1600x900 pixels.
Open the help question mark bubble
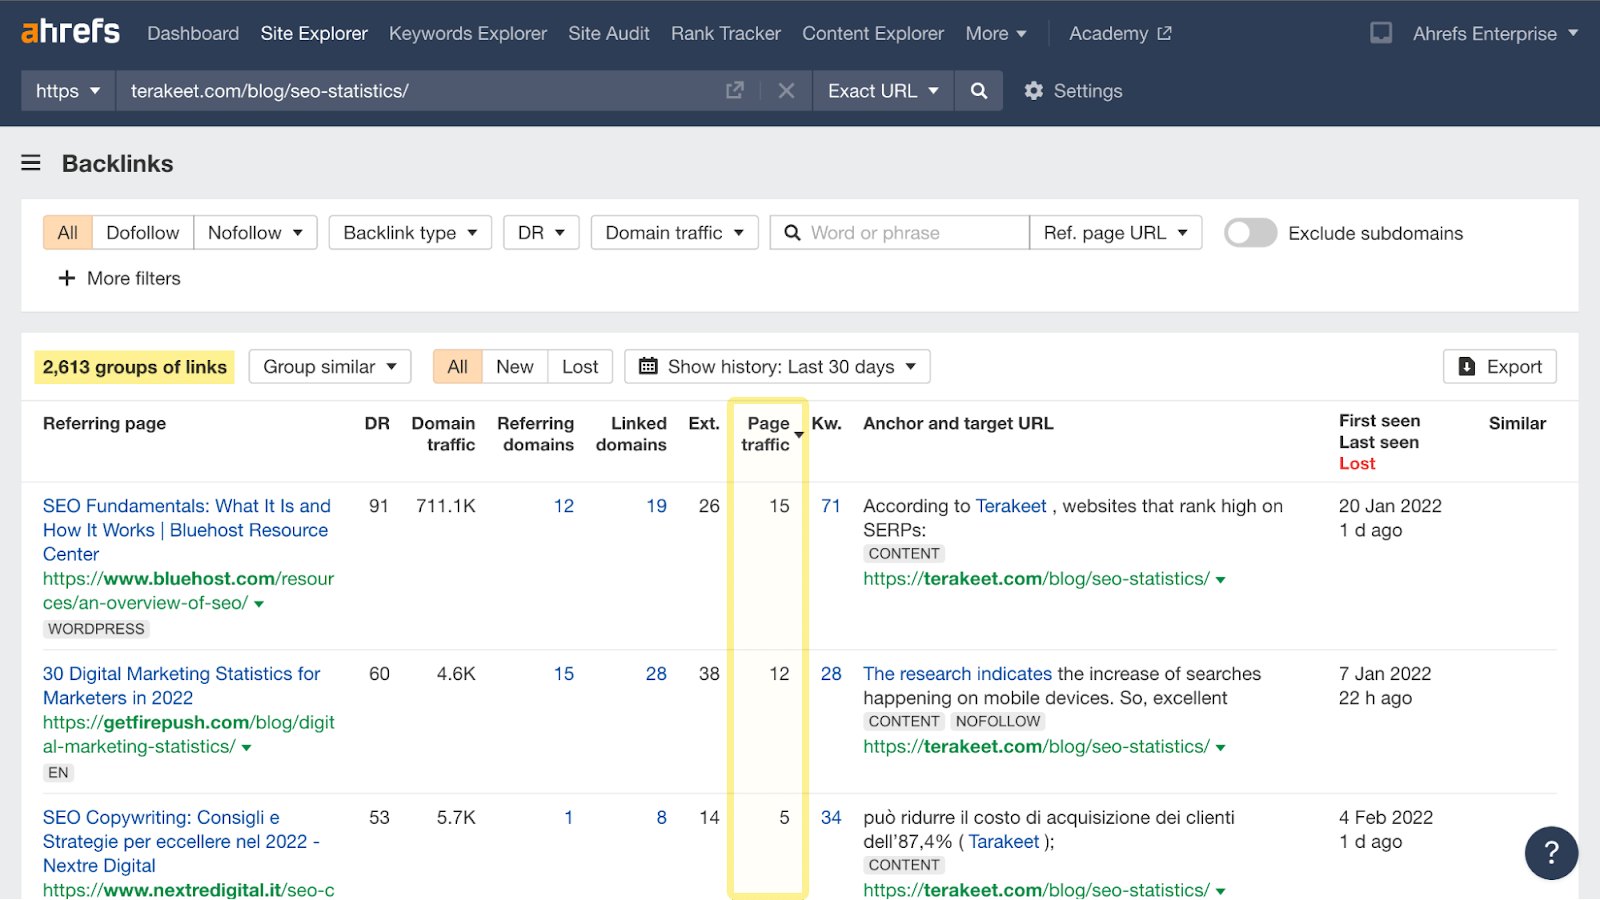tap(1551, 853)
